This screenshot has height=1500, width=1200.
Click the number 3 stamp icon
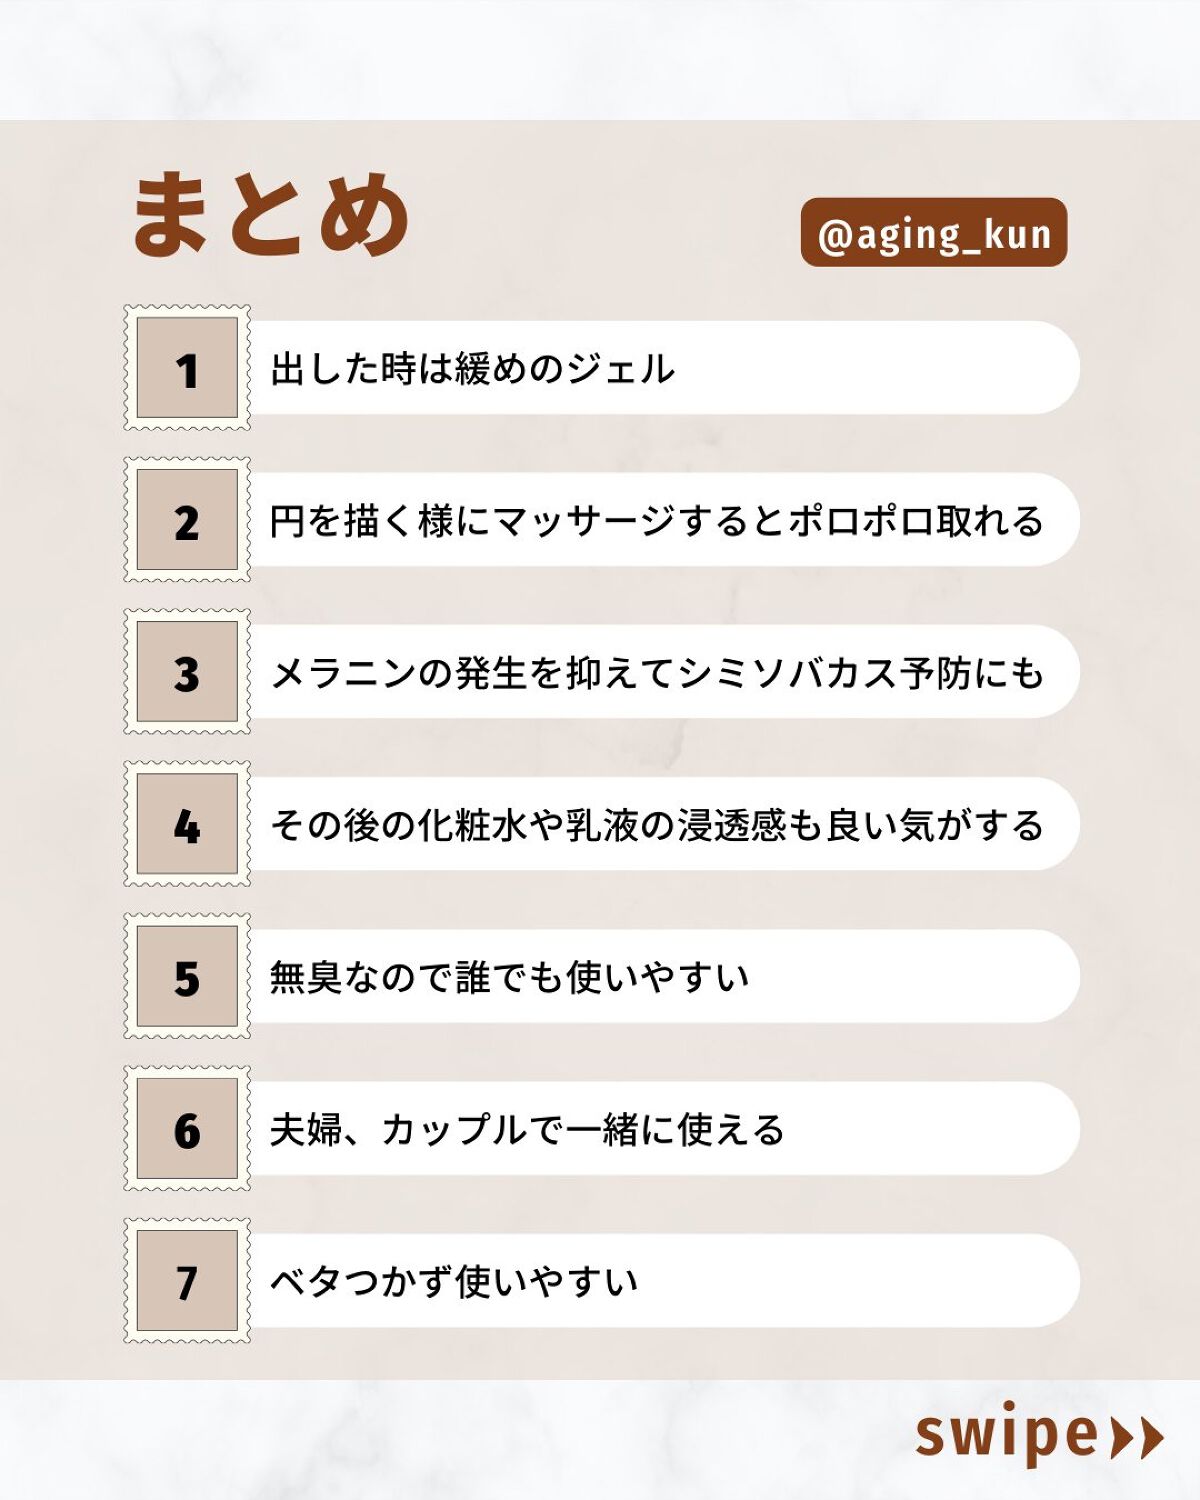pyautogui.click(x=187, y=672)
